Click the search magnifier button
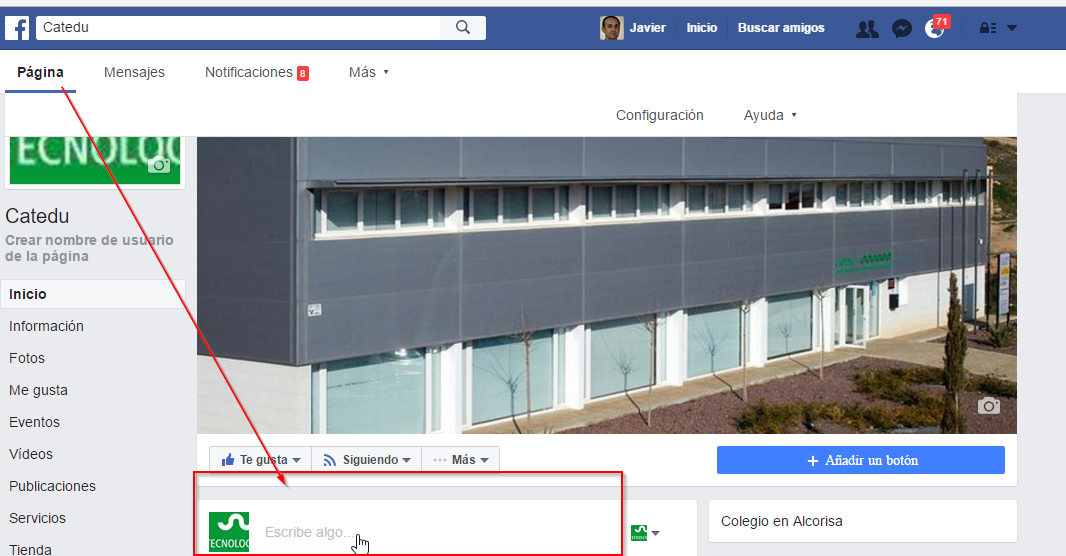Image resolution: width=1066 pixels, height=556 pixels. point(463,27)
